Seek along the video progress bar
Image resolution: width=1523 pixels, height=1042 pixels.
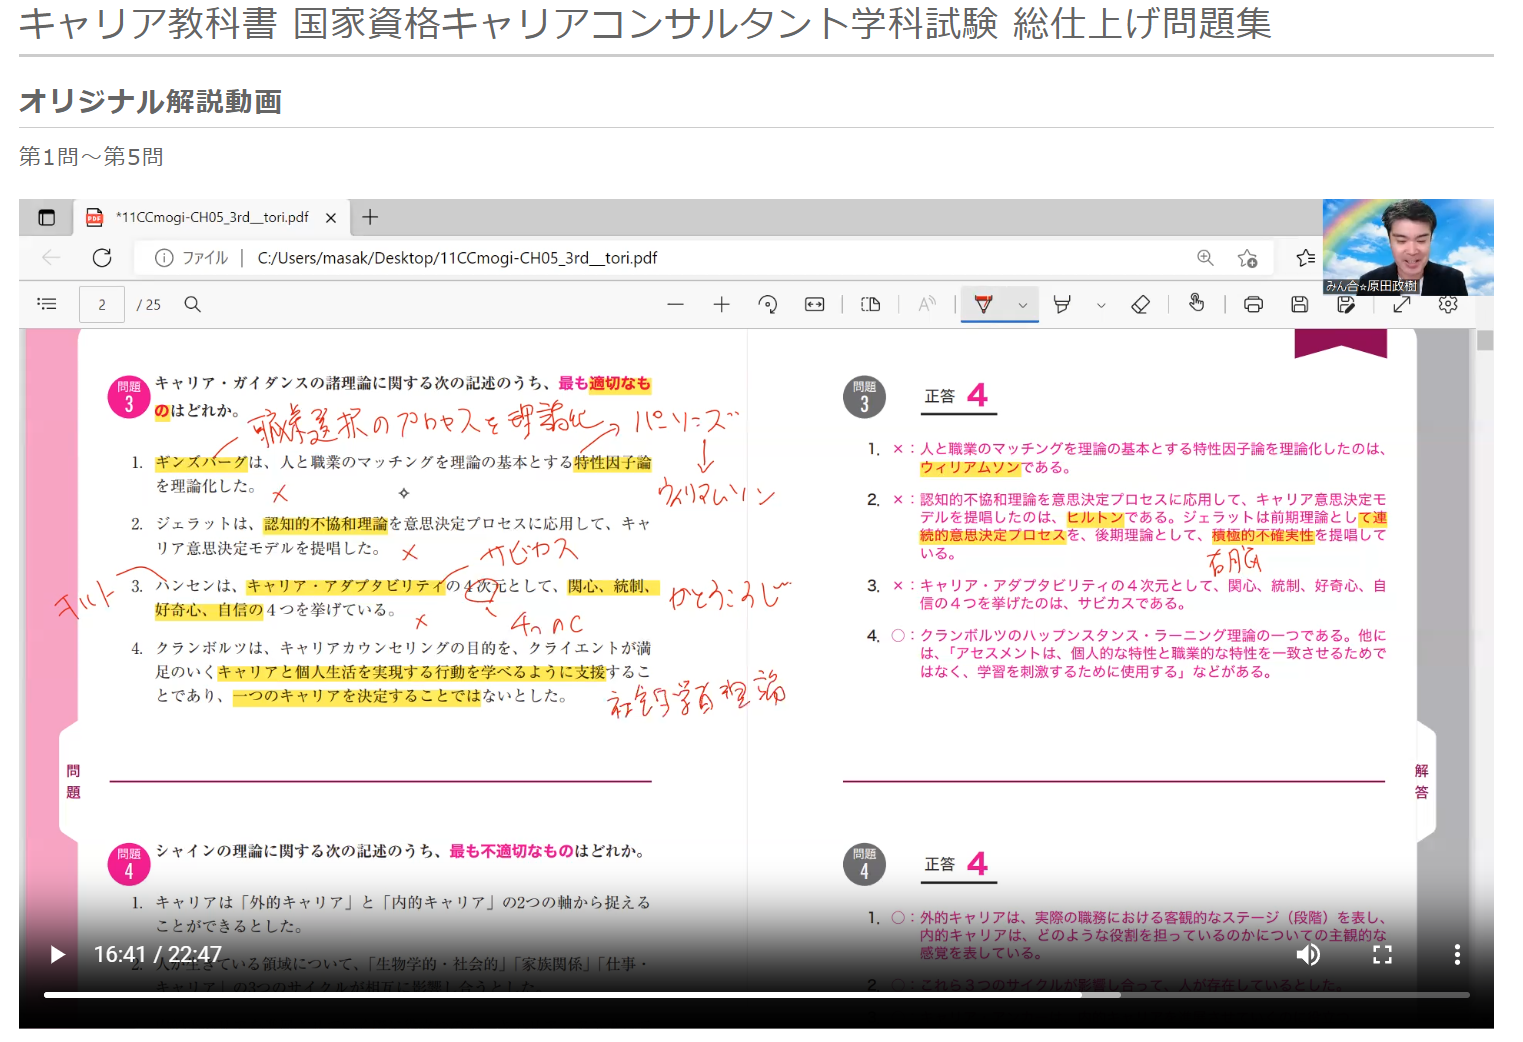click(x=756, y=995)
